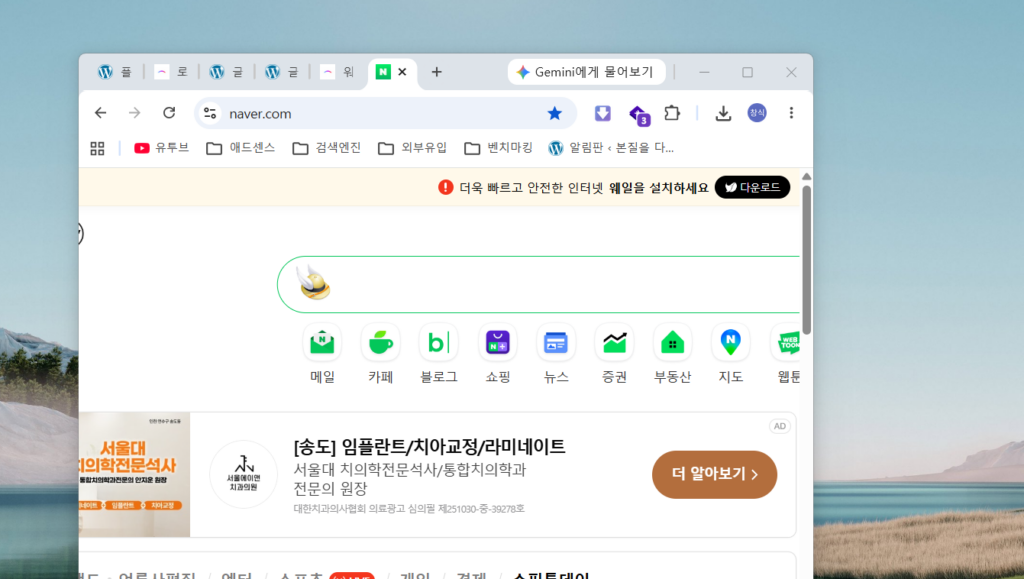Viewport: 1024px width, 579px height.
Task: Open the Shopping (쇼핑) shortcut icon
Action: (497, 343)
